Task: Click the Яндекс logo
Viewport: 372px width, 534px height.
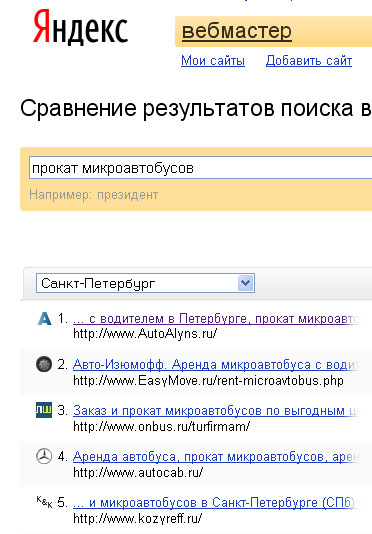Action: (x=80, y=28)
